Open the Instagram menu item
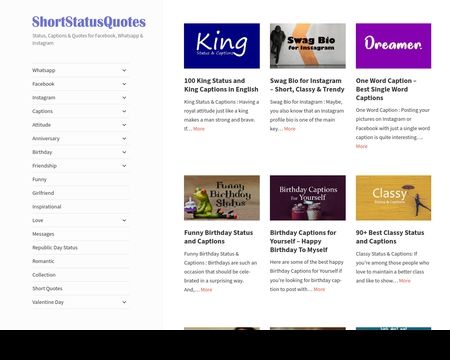The height and width of the screenshot is (360, 450). pos(44,98)
